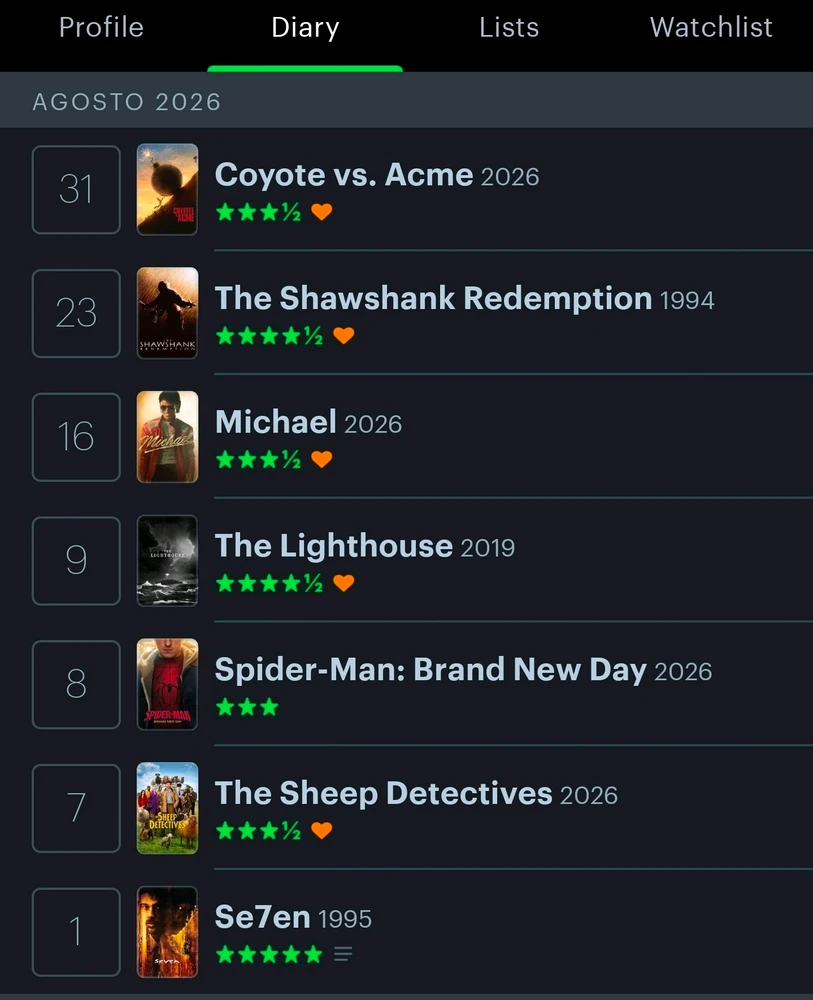Open the Coyote vs. Acme poster thumbnail
The image size is (813, 1000).
168,189
